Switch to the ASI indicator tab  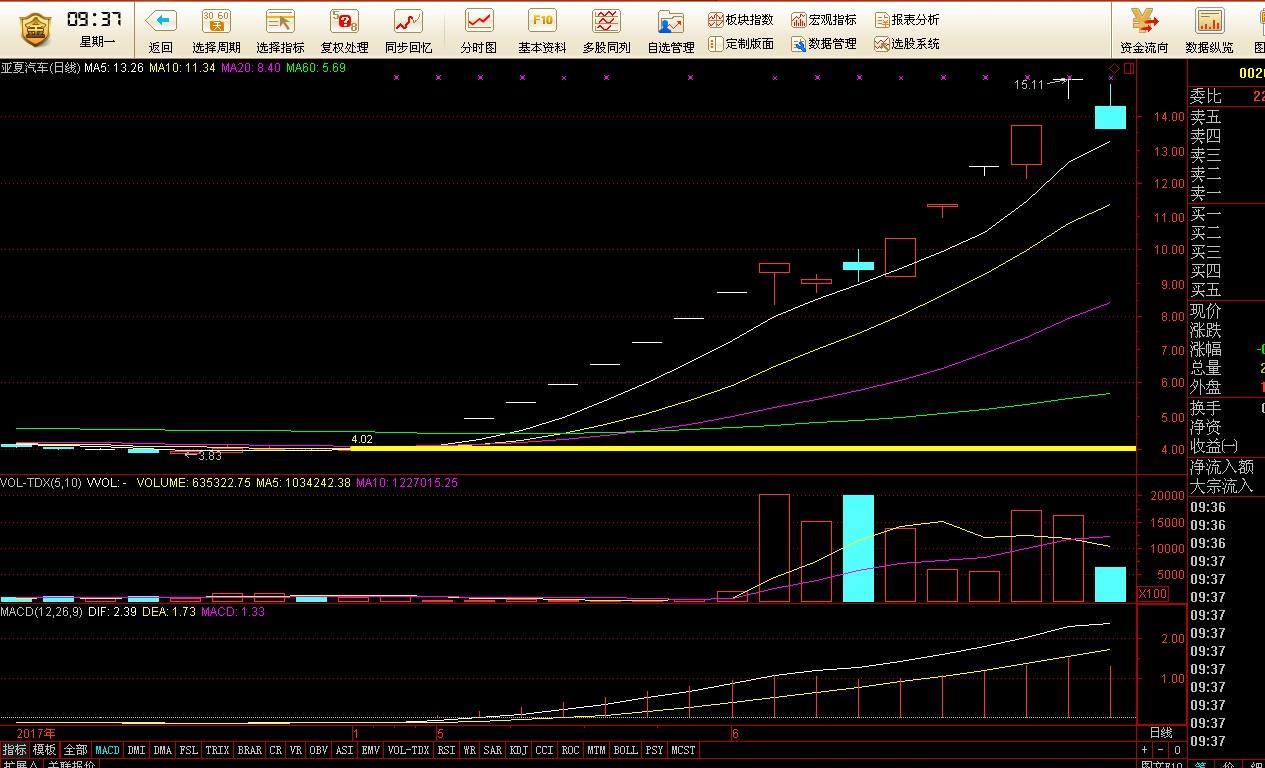[x=345, y=750]
